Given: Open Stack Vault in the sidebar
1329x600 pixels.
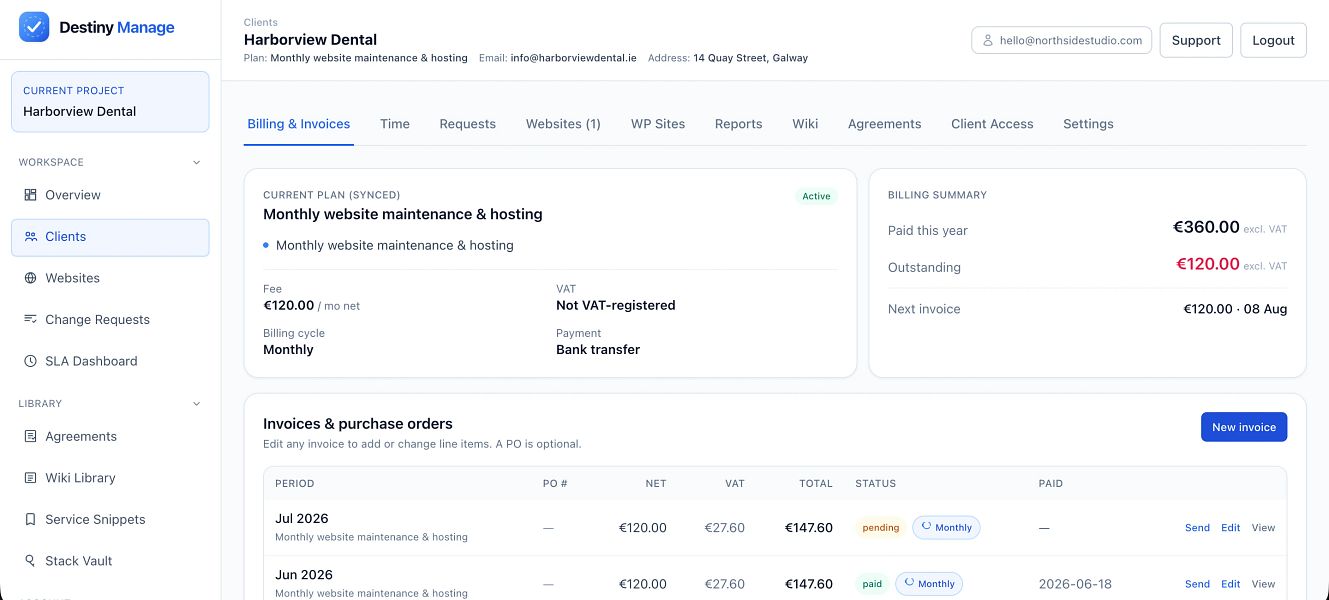Looking at the screenshot, I should [x=110, y=561].
